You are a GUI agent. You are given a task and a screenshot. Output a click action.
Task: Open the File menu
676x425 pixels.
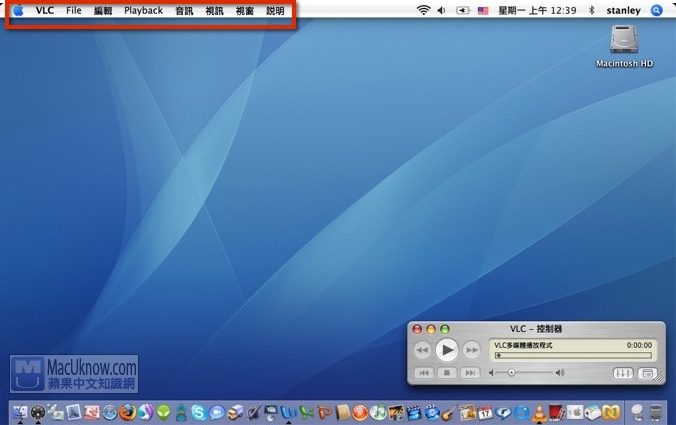(74, 10)
